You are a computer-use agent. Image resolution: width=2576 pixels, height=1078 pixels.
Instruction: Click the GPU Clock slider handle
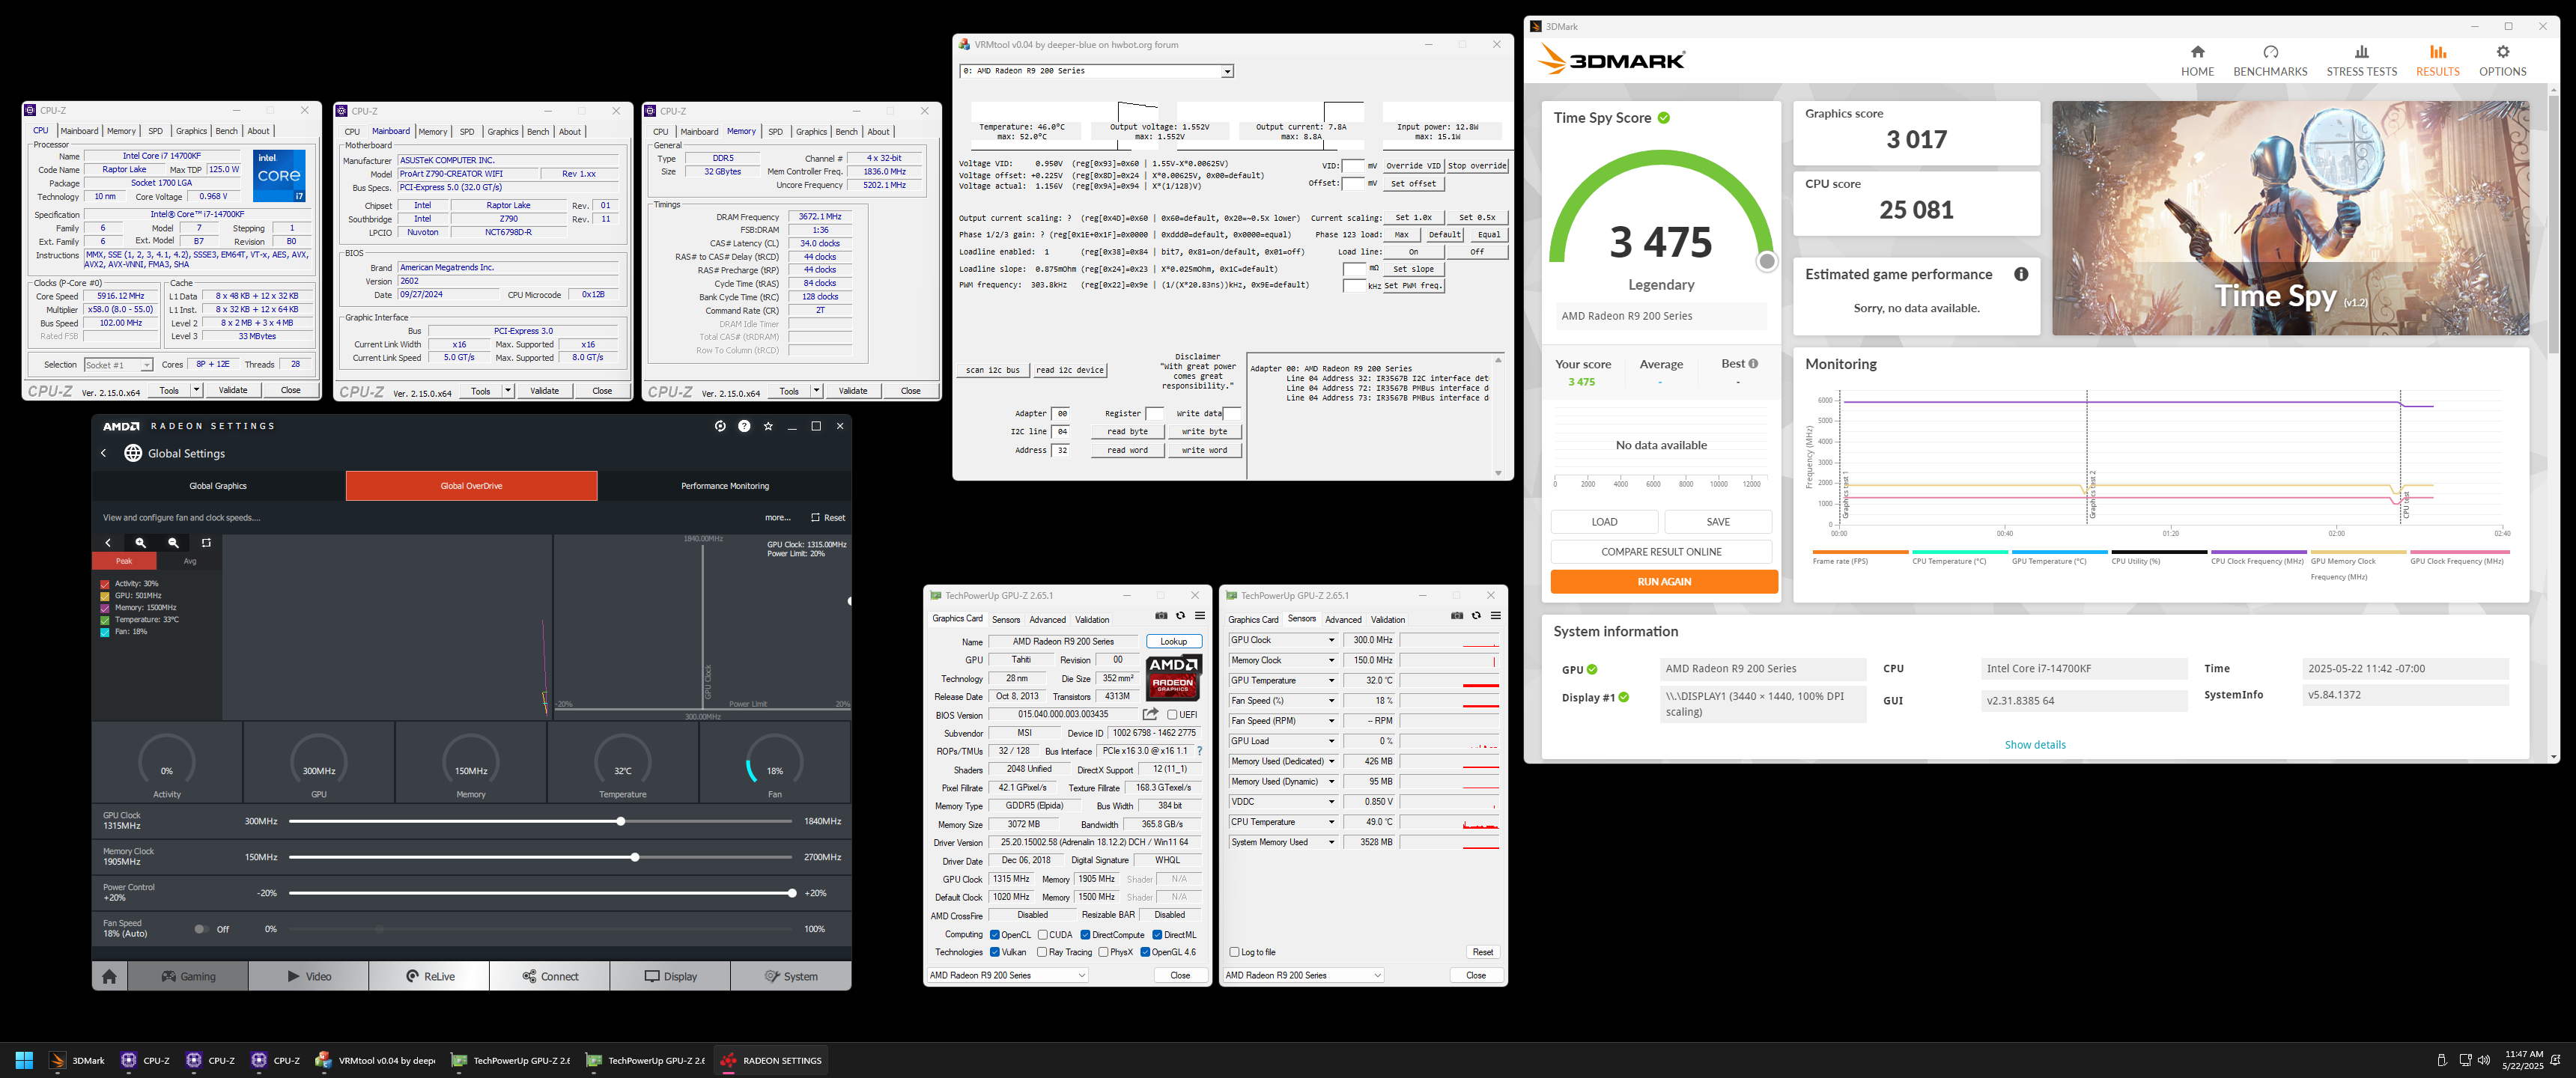[x=621, y=821]
